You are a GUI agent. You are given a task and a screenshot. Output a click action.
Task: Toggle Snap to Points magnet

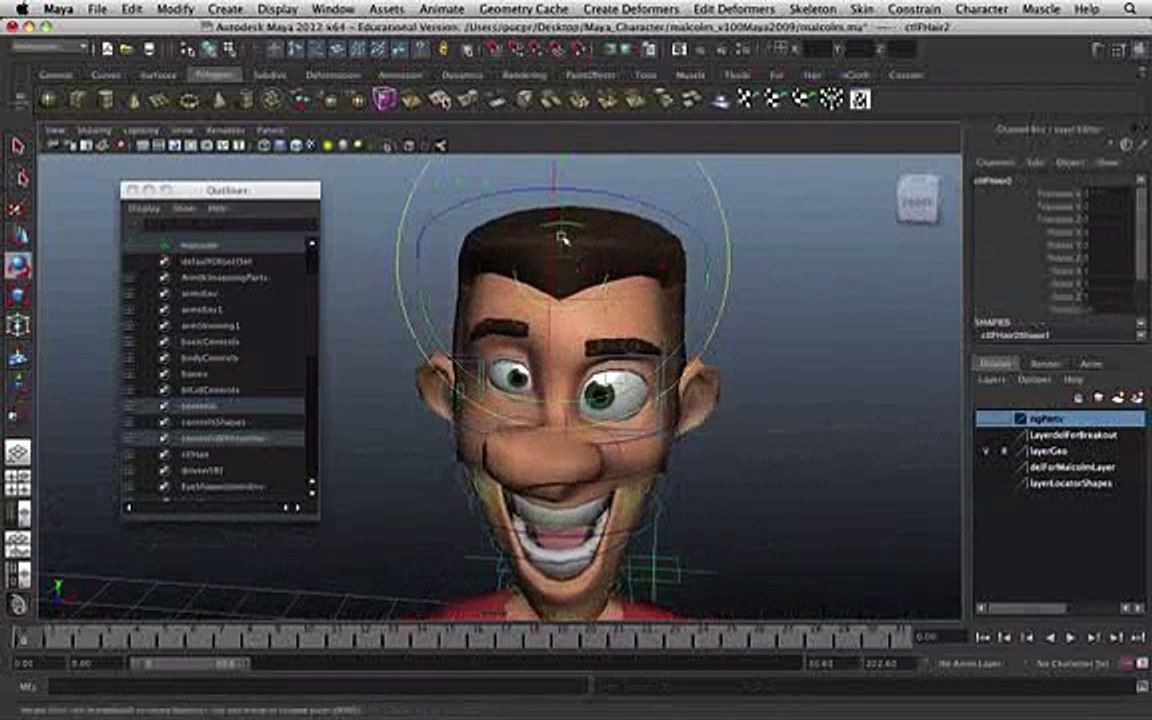[536, 49]
